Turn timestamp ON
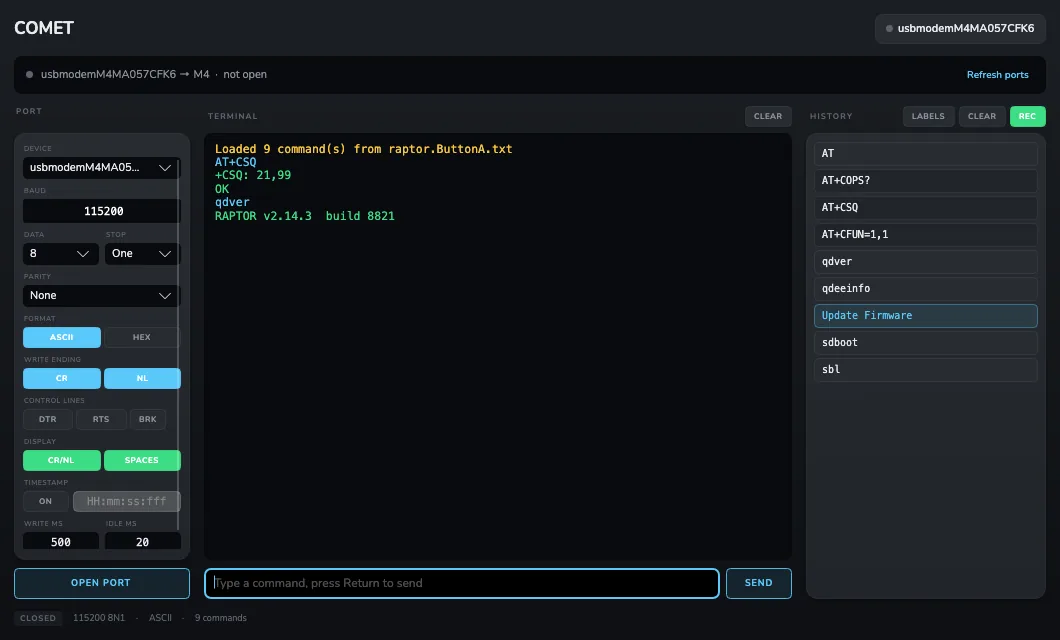Viewport: 1060px width, 640px height. 45,501
